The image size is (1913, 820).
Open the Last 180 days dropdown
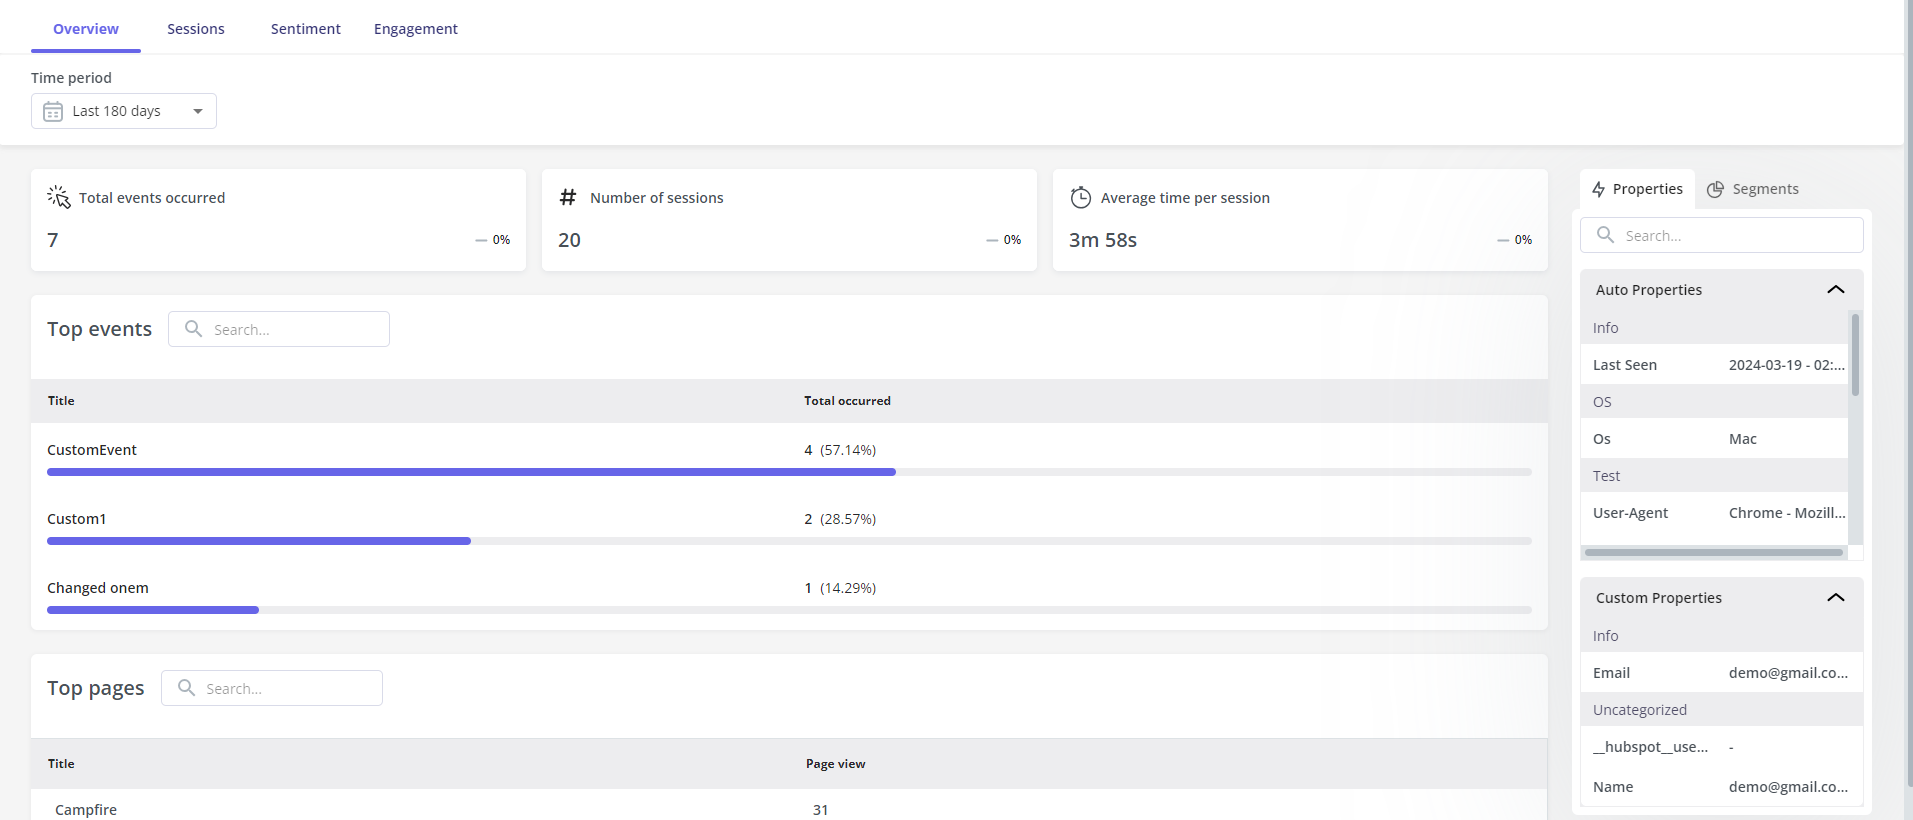click(197, 111)
